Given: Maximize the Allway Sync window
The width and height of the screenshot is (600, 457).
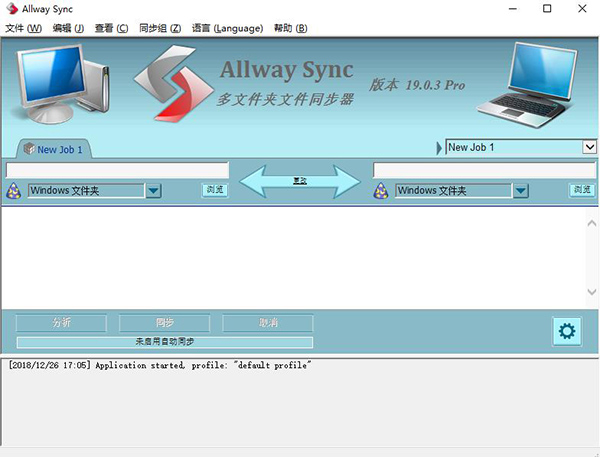Looking at the screenshot, I should pos(547,8).
